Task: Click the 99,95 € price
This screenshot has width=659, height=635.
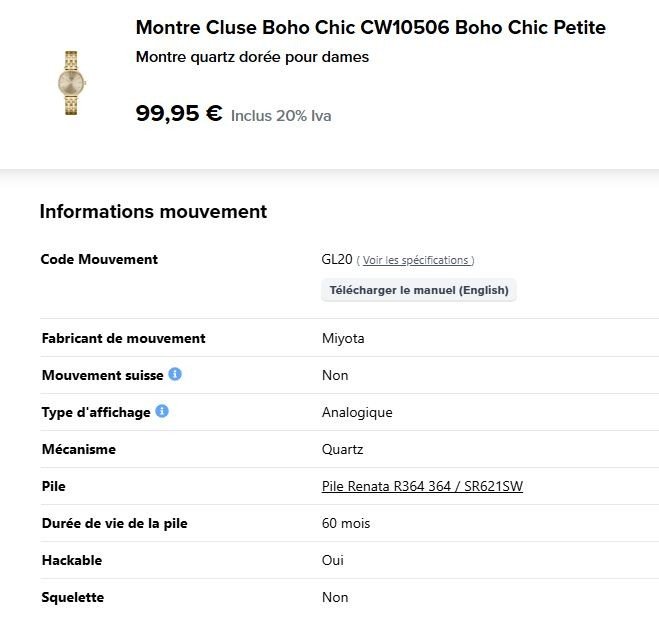Action: tap(179, 113)
